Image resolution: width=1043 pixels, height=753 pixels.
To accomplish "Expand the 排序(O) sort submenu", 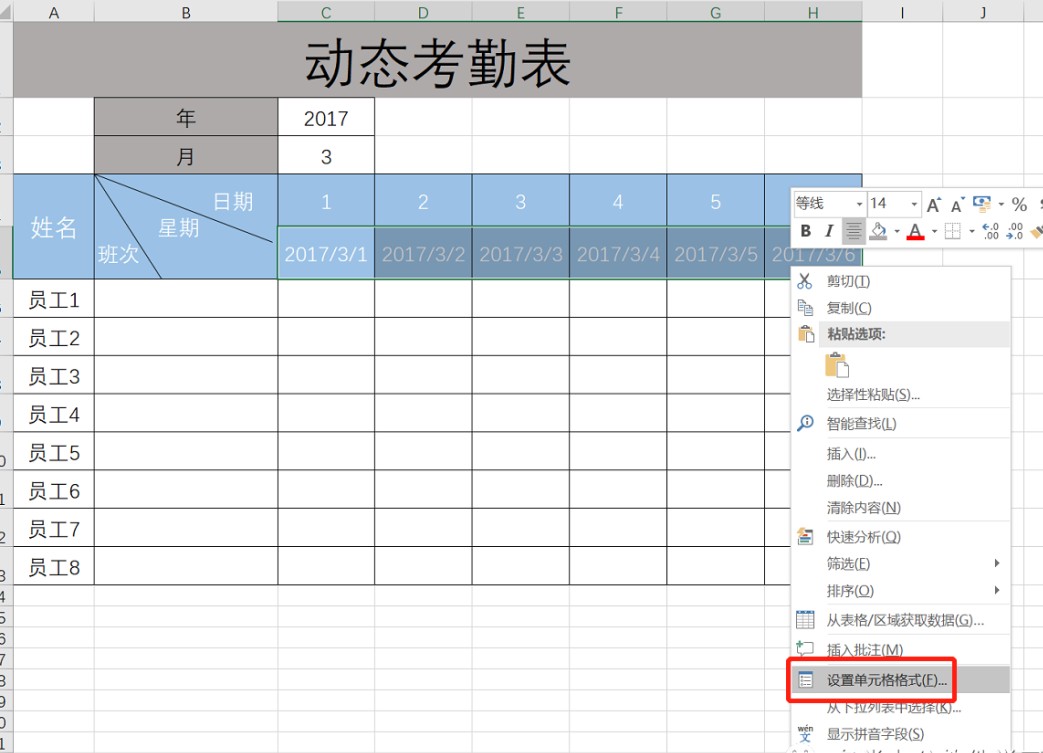I will [902, 591].
